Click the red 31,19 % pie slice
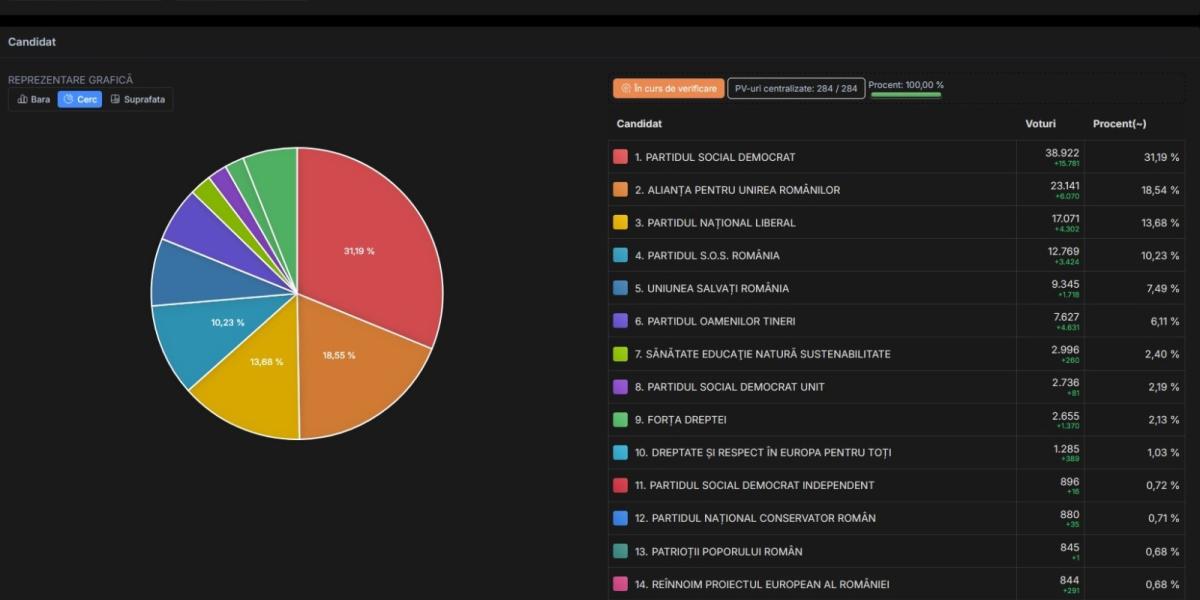Screen dimensions: 1200x600 tap(370, 240)
